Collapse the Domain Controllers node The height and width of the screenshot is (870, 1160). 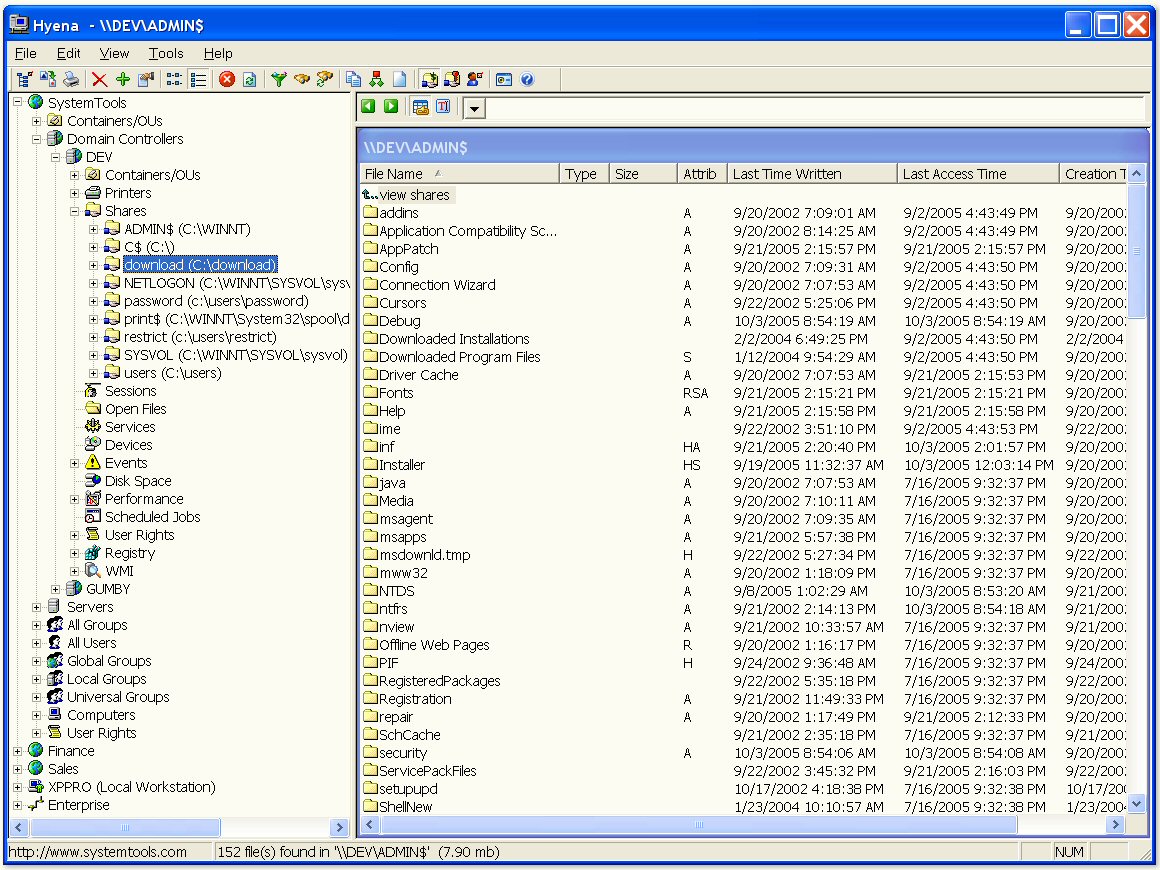click(x=36, y=139)
